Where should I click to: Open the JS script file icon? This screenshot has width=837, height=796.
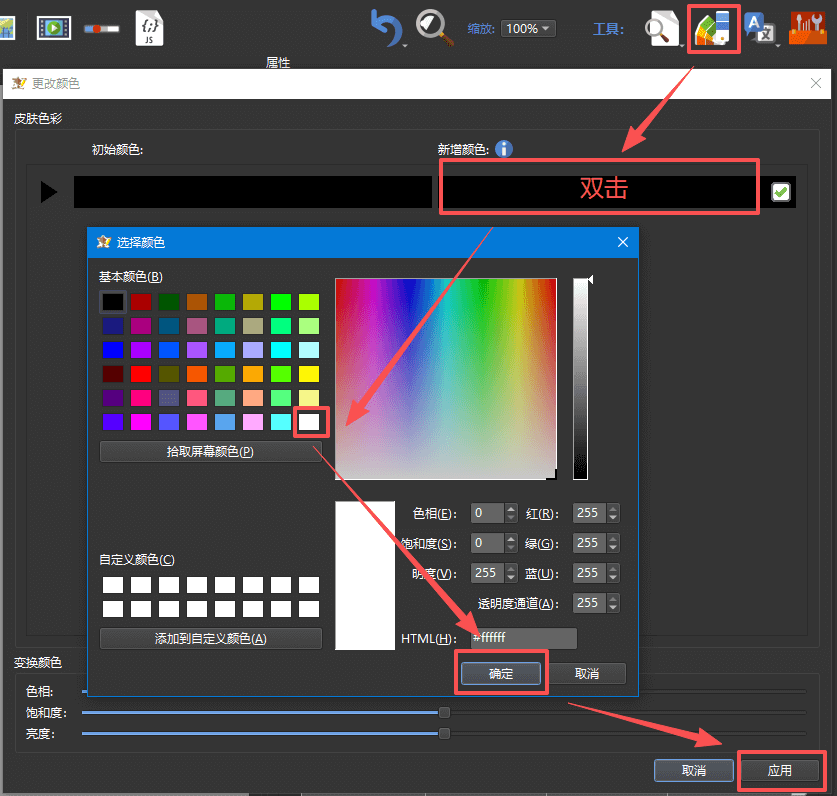(x=149, y=27)
